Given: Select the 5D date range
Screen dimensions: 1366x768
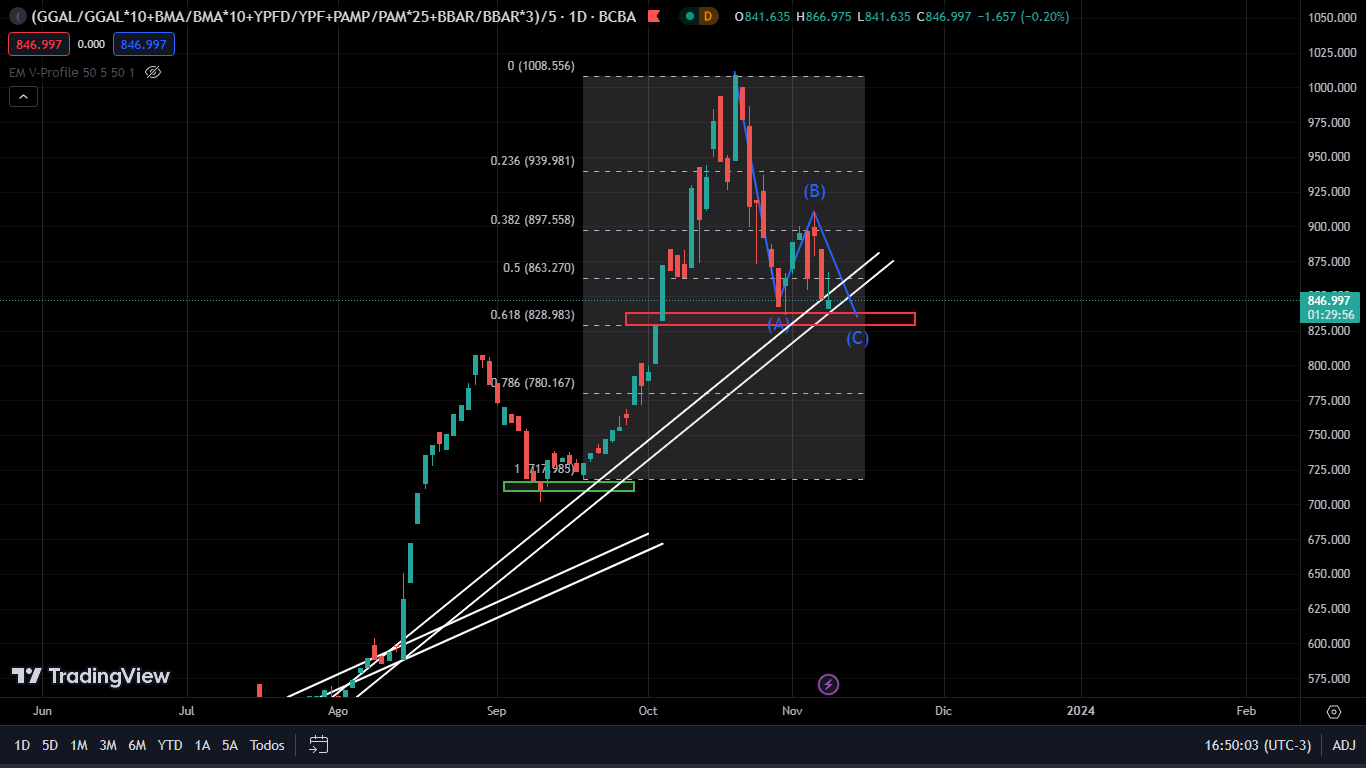Looking at the screenshot, I should point(50,745).
